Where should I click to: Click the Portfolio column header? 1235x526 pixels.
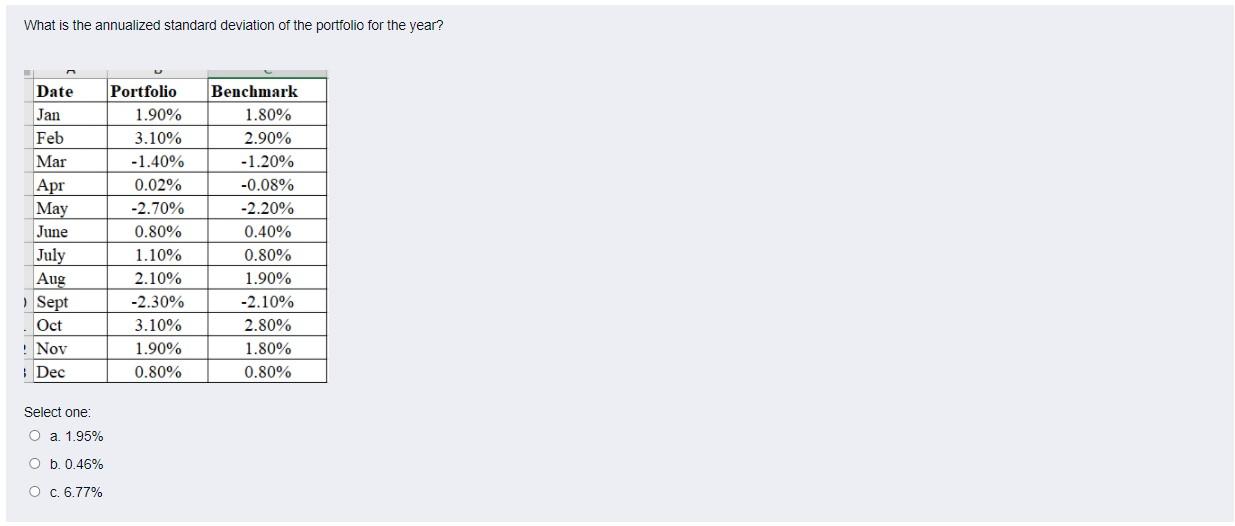(143, 91)
